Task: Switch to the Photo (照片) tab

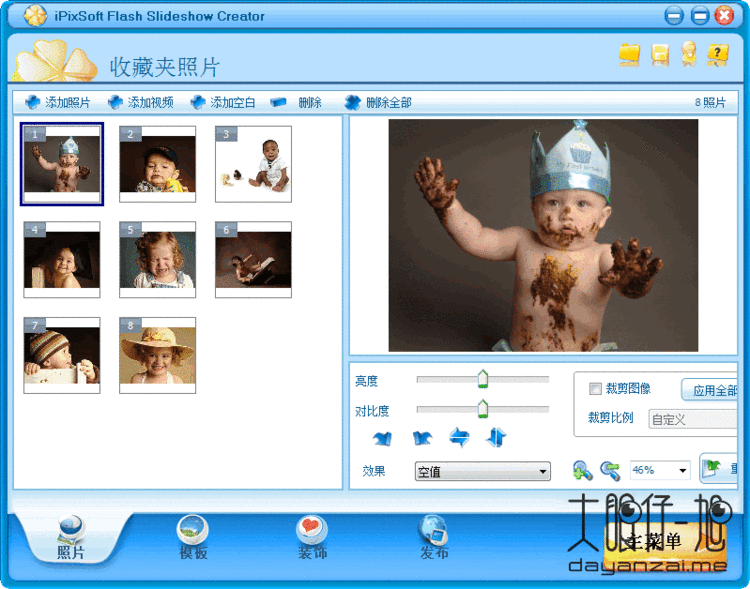Action: click(71, 537)
